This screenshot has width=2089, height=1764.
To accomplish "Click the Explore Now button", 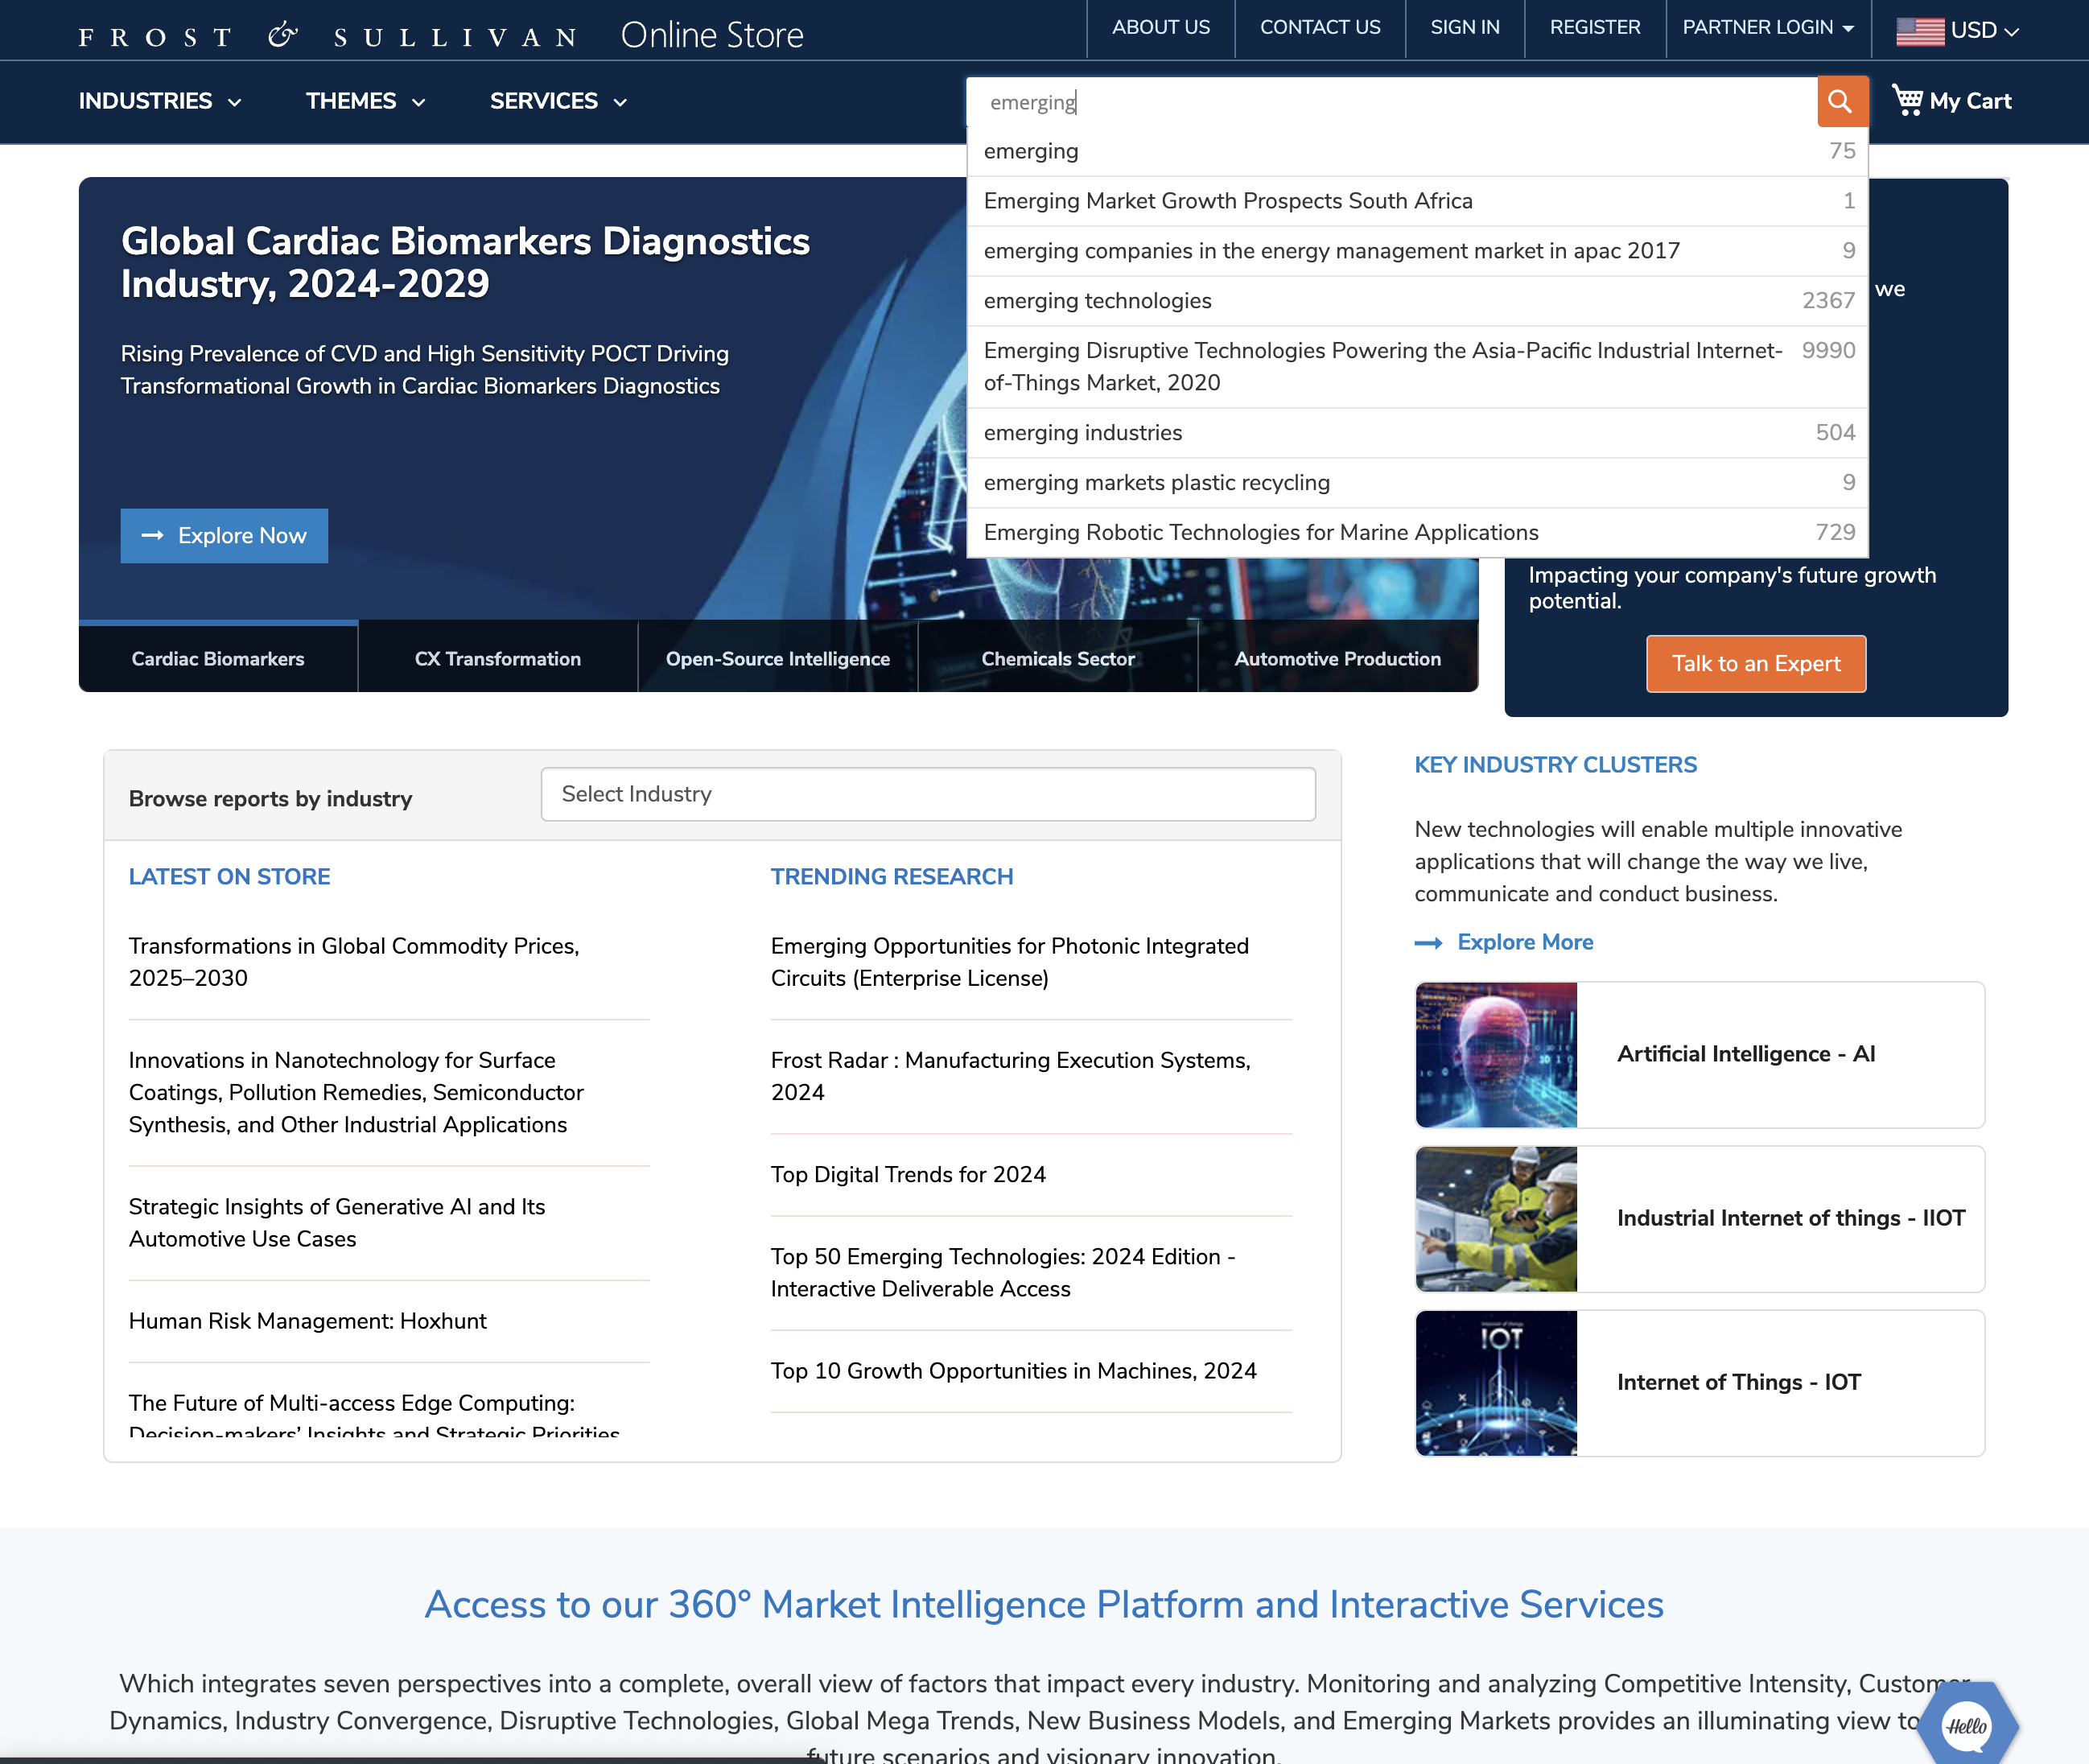I will pos(224,535).
